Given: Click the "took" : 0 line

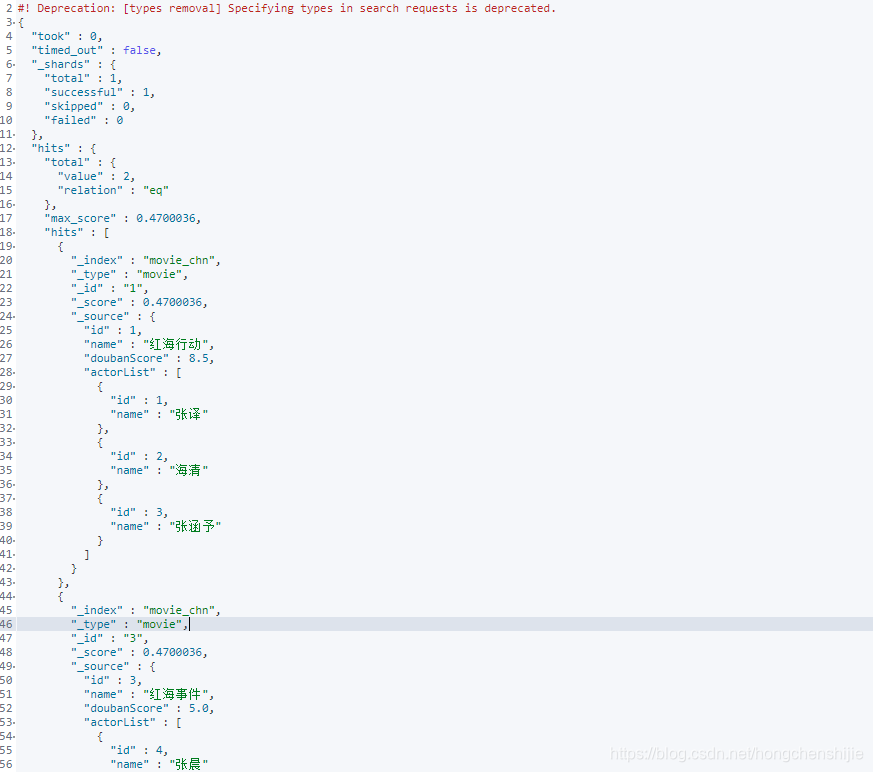Looking at the screenshot, I should tap(67, 36).
